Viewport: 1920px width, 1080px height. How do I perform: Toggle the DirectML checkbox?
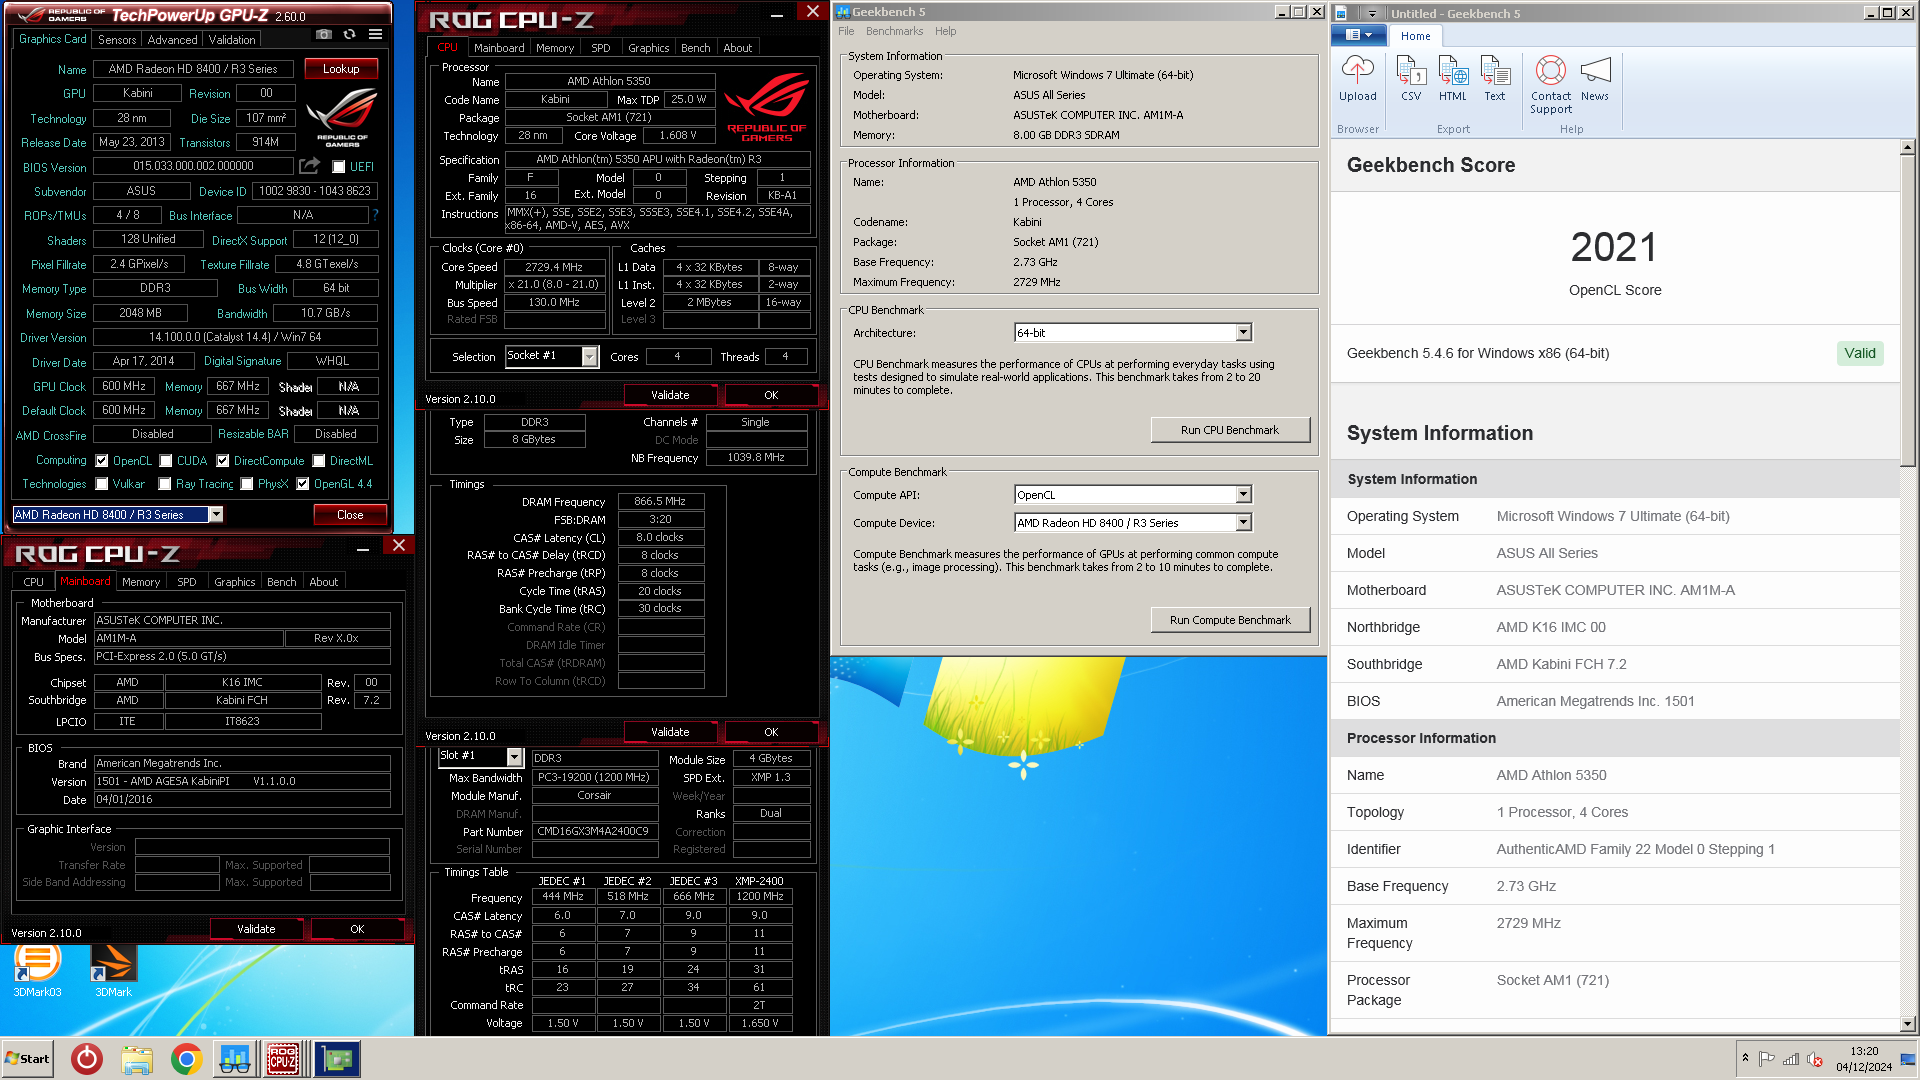point(319,461)
